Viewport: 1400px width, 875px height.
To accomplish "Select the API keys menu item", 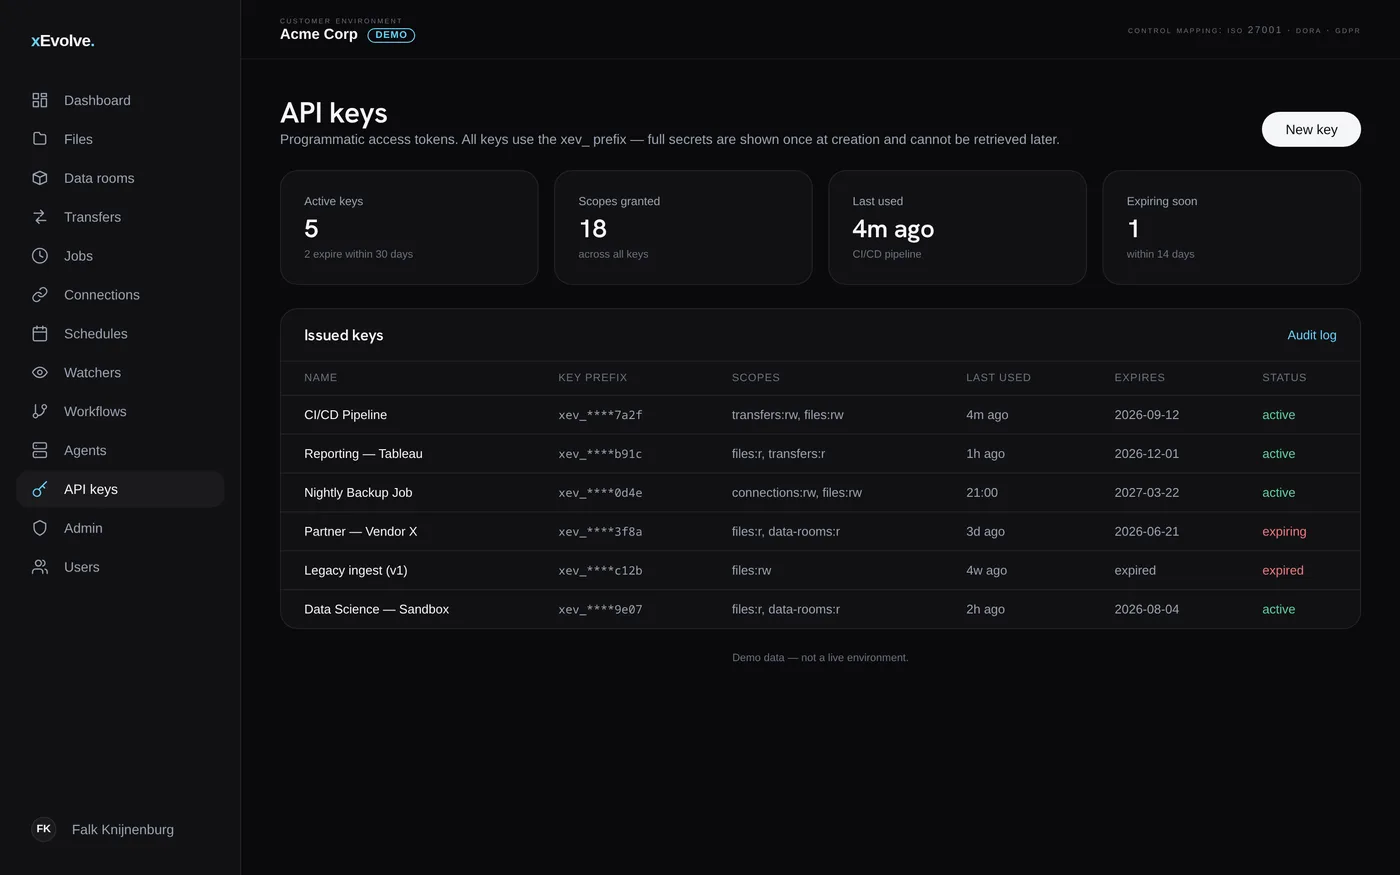I will [120, 489].
